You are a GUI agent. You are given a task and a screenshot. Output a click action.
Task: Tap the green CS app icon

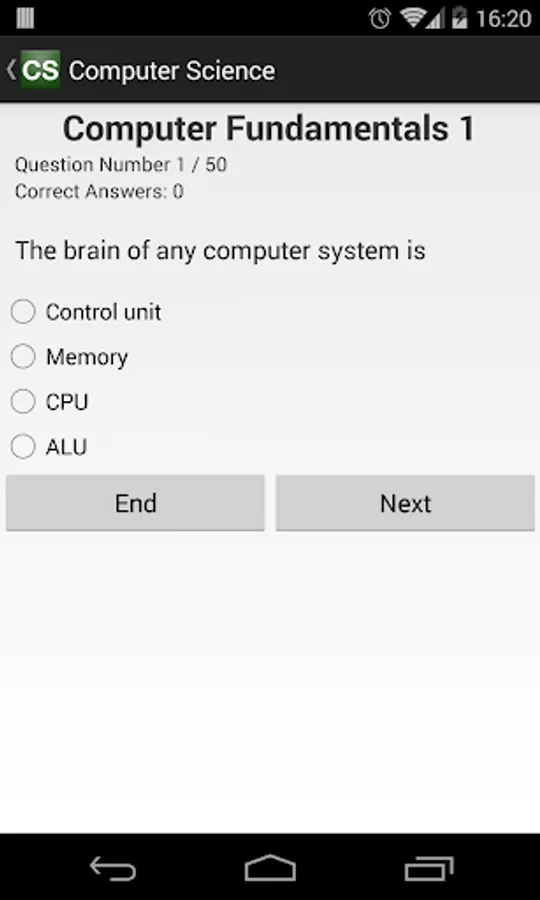pyautogui.click(x=40, y=70)
